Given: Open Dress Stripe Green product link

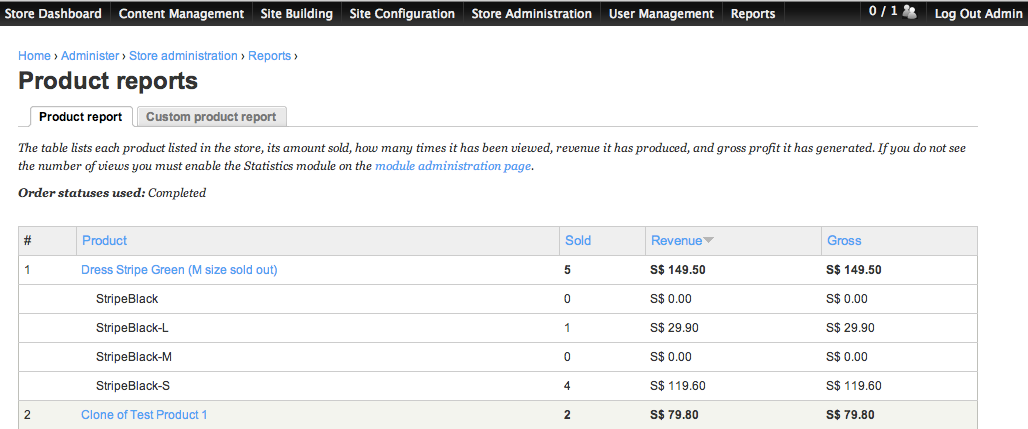Looking at the screenshot, I should pyautogui.click(x=179, y=270).
